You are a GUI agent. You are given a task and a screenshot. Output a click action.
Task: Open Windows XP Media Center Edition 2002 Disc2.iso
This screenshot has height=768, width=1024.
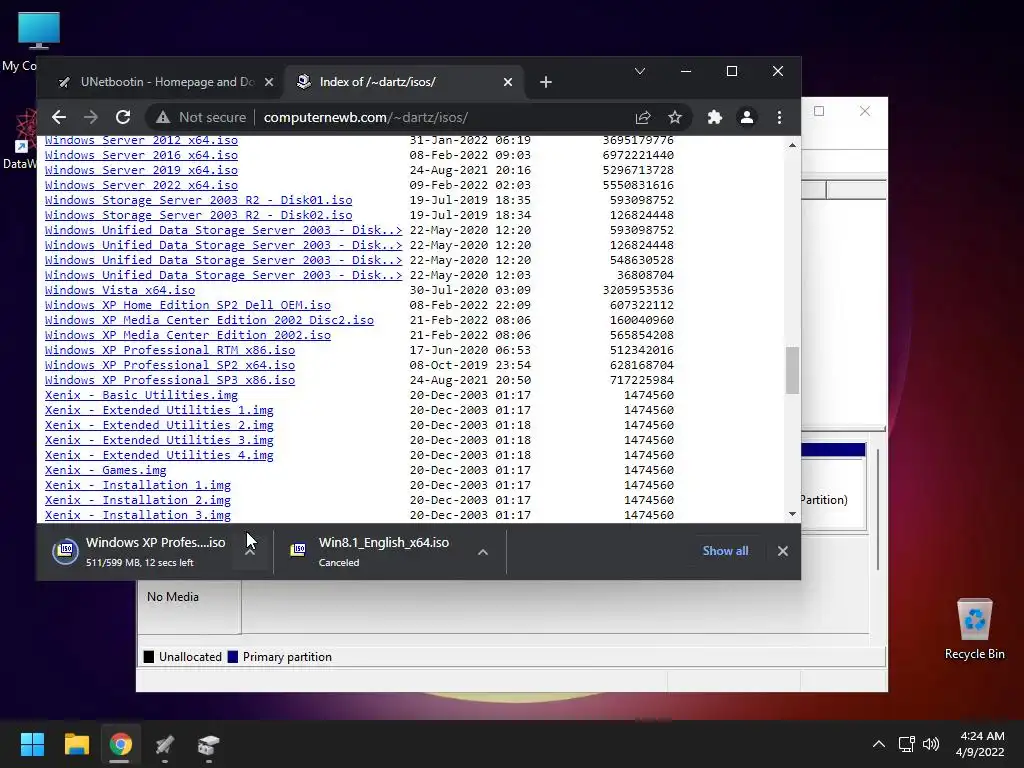[x=209, y=321]
